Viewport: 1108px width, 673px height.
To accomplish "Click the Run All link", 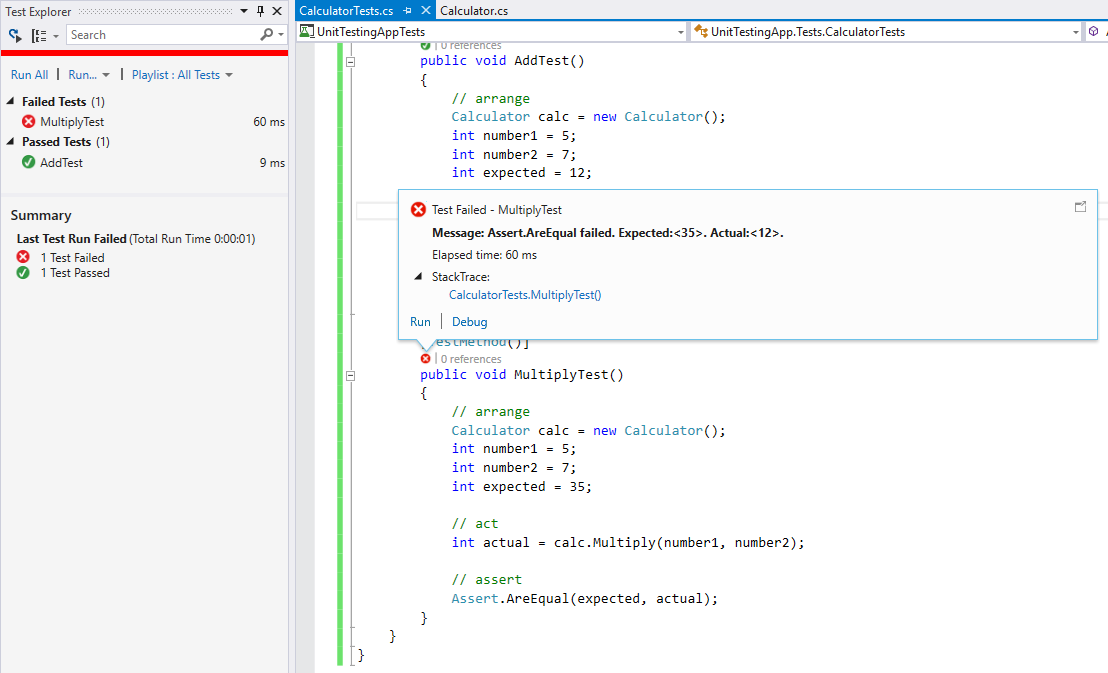I will pyautogui.click(x=29, y=75).
